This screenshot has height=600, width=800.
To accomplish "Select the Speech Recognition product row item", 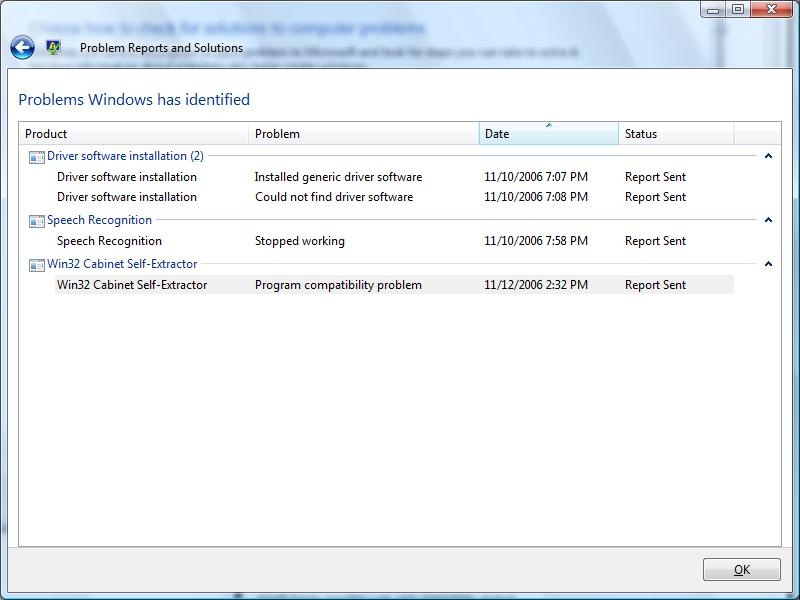I will pos(109,241).
